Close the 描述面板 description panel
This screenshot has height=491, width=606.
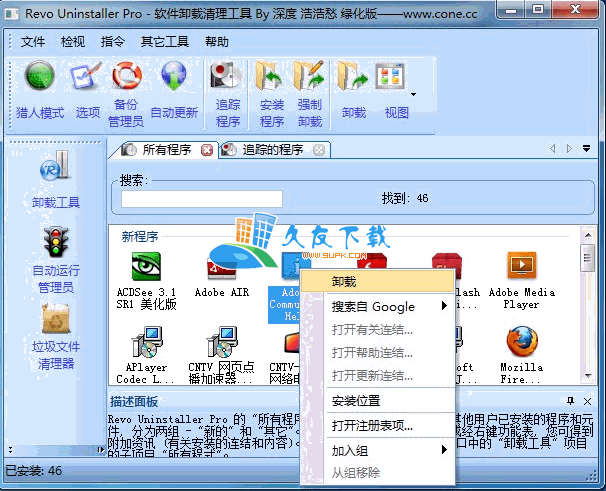pos(587,401)
